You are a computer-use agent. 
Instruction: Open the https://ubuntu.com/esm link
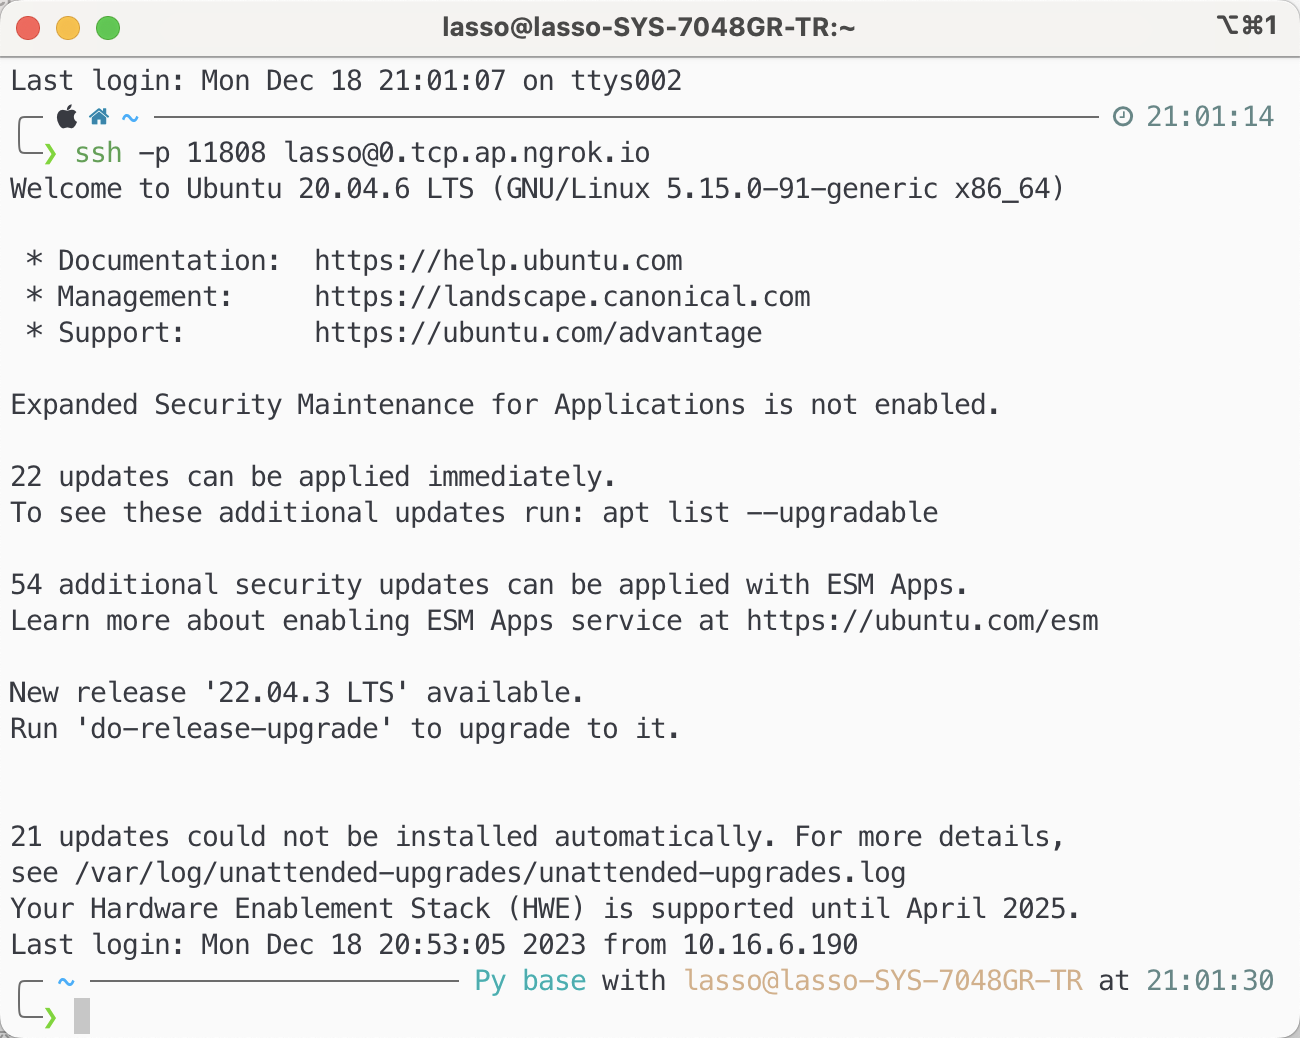(x=922, y=621)
